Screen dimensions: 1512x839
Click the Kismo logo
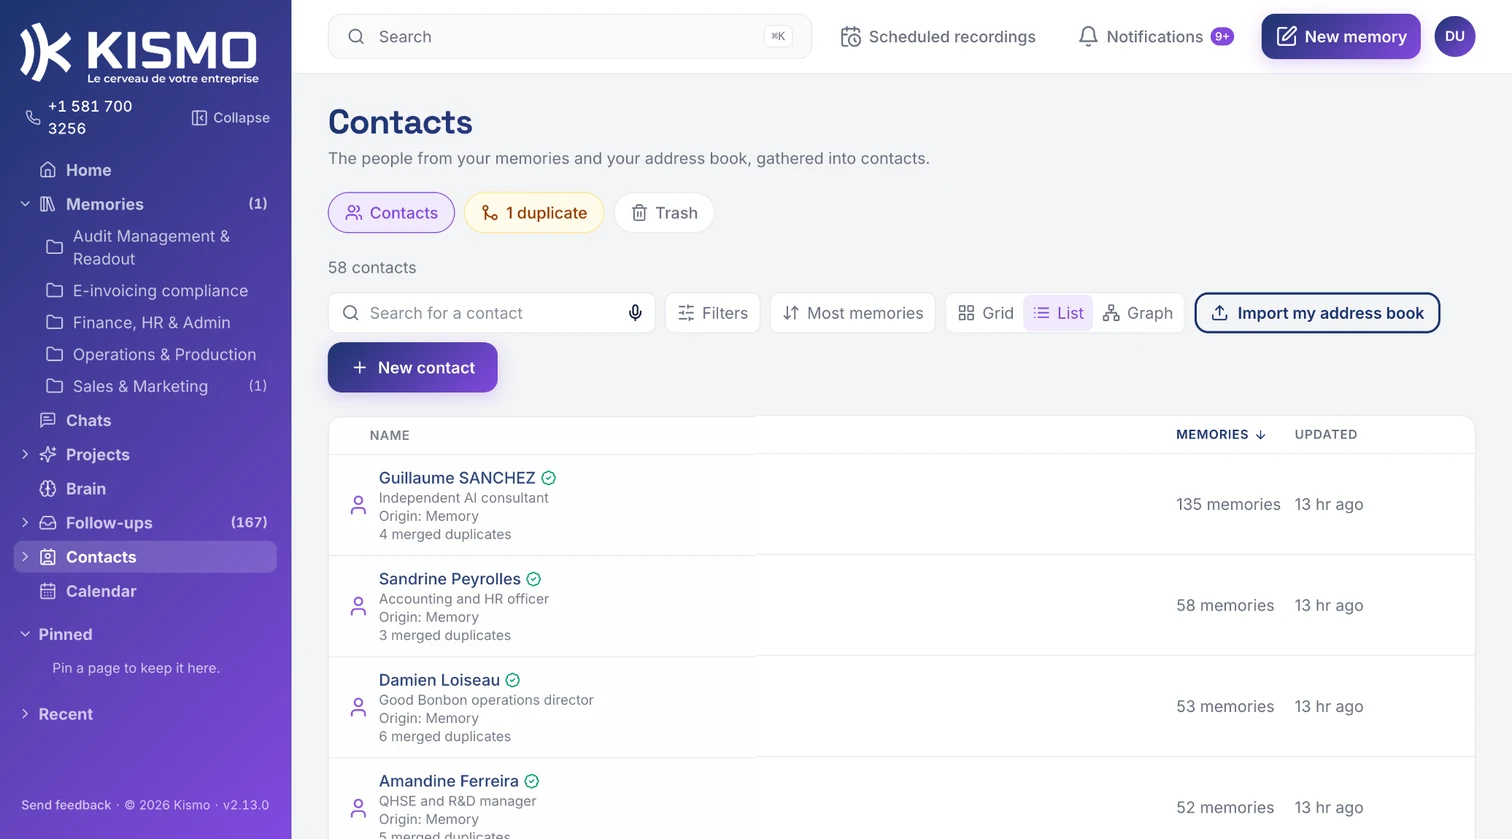coord(139,52)
